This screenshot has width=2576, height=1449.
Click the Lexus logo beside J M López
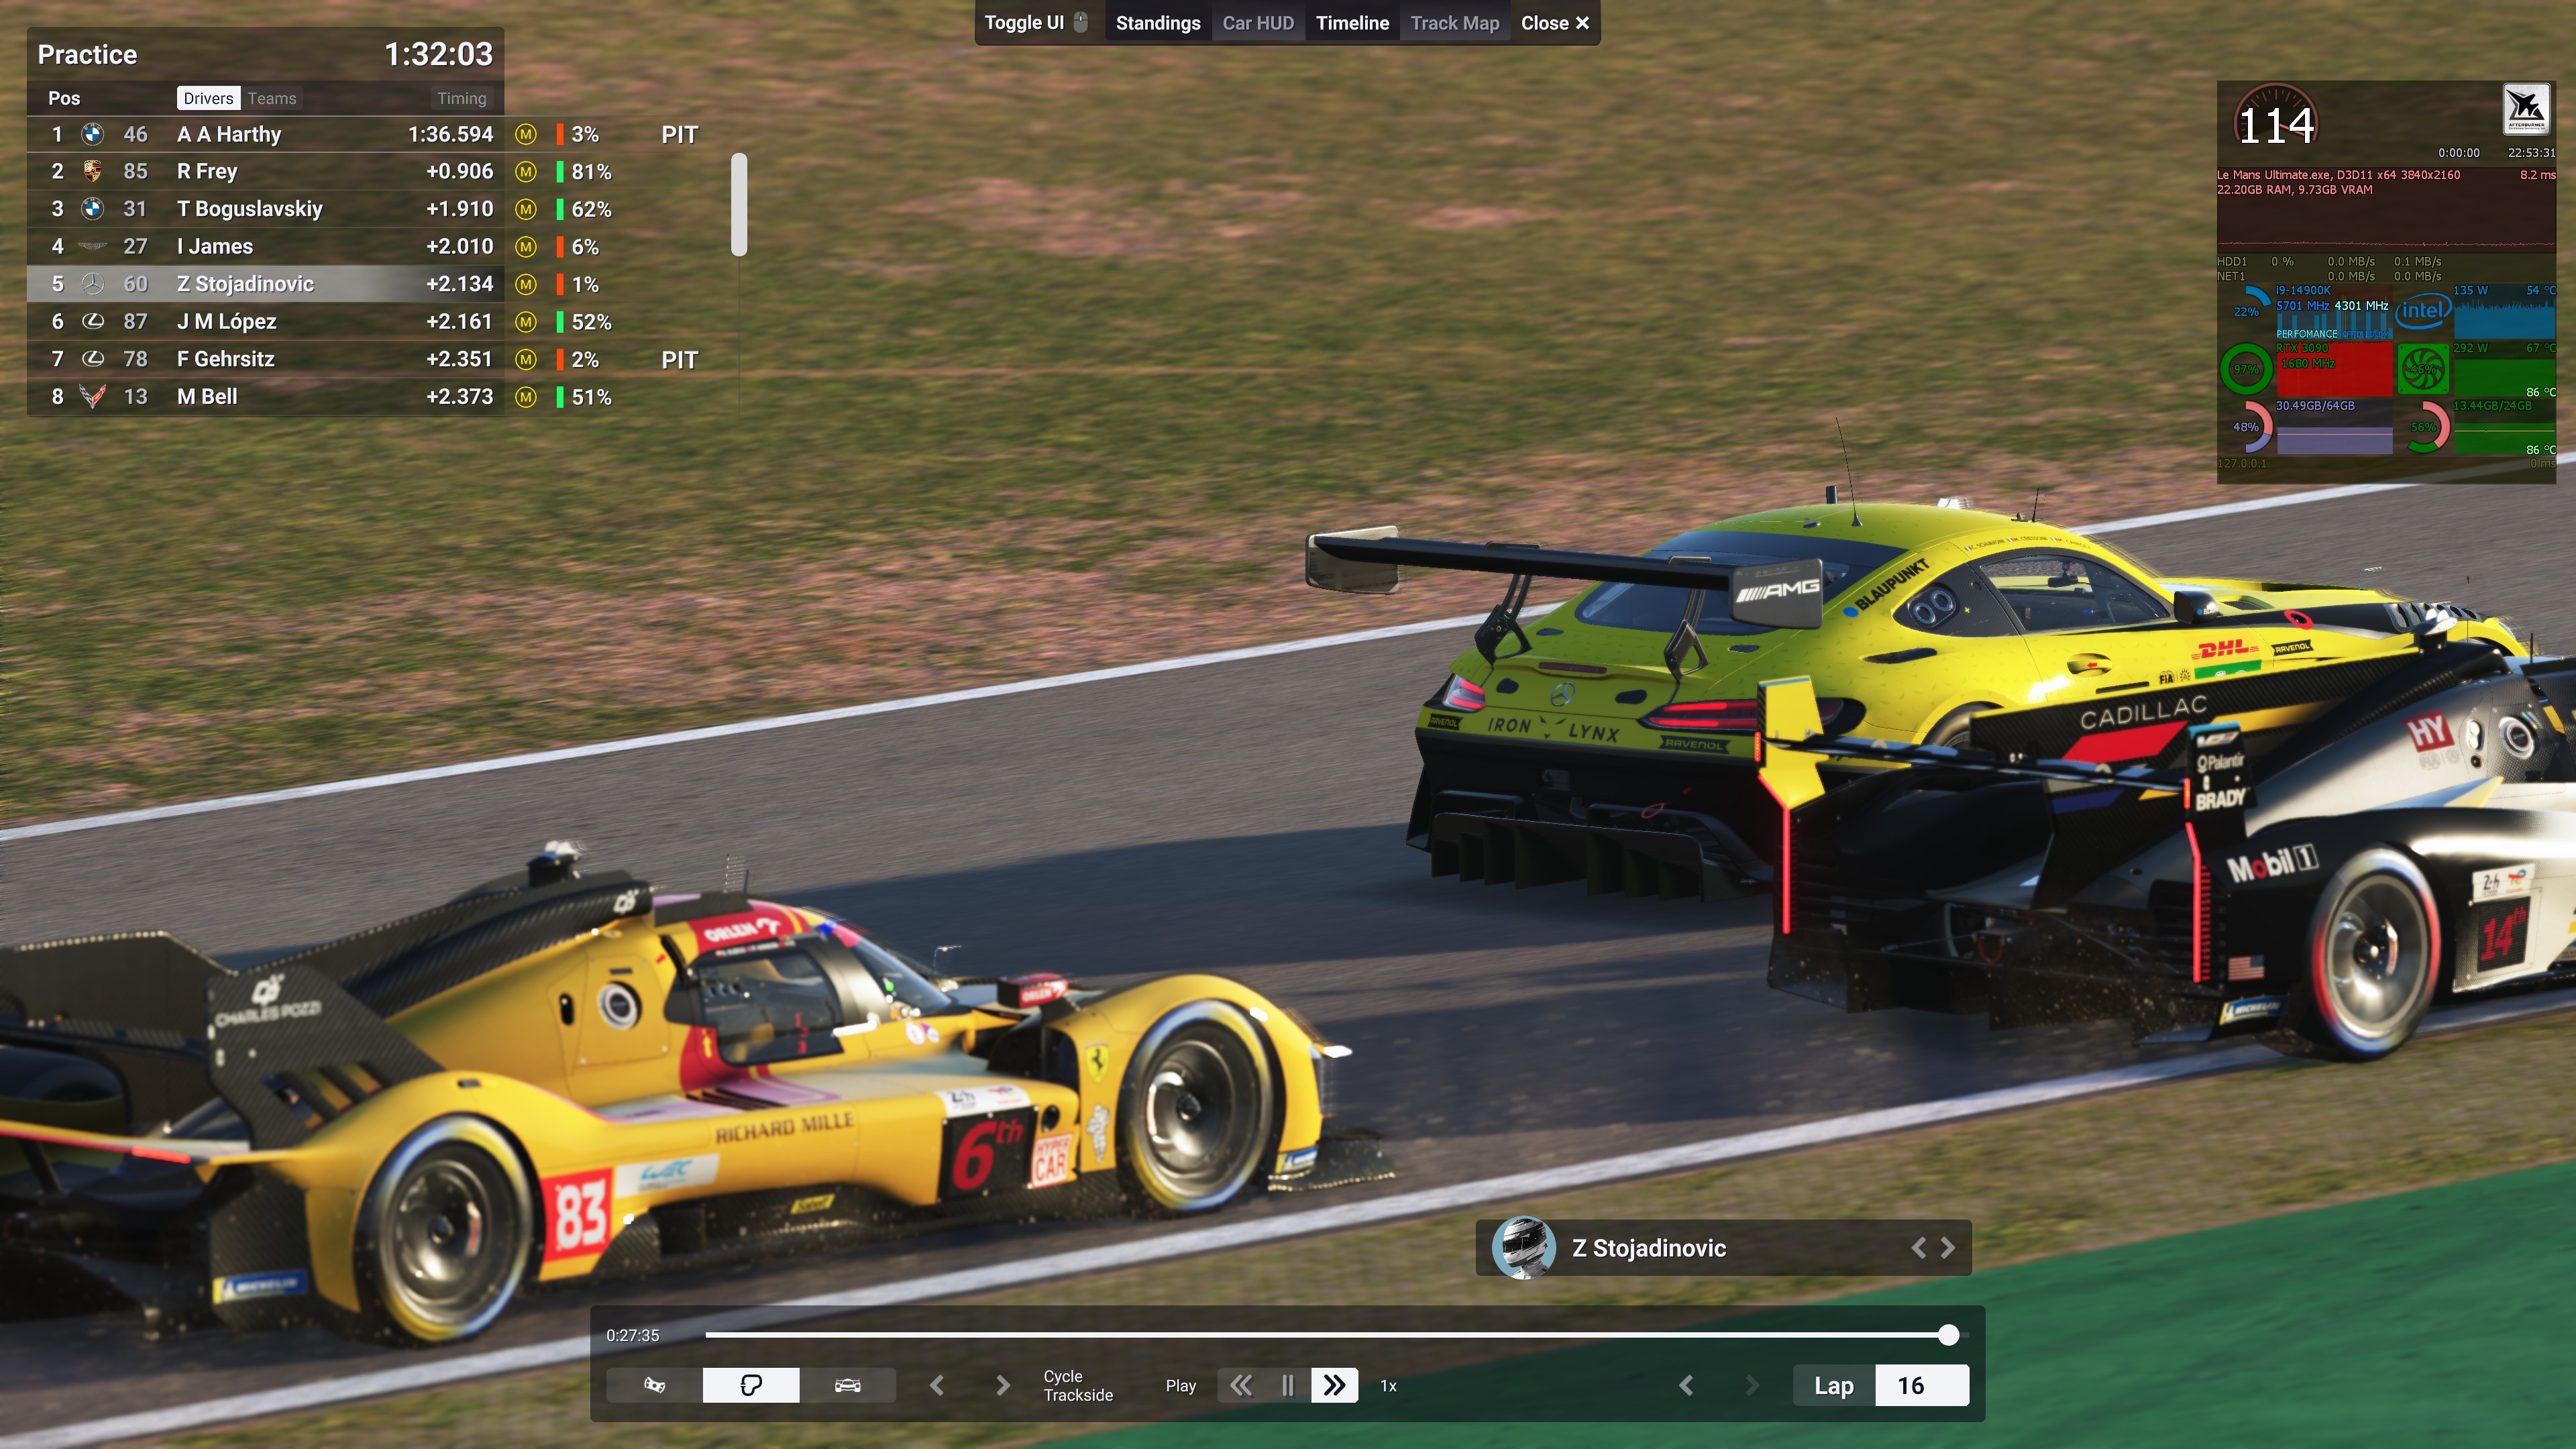click(92, 321)
